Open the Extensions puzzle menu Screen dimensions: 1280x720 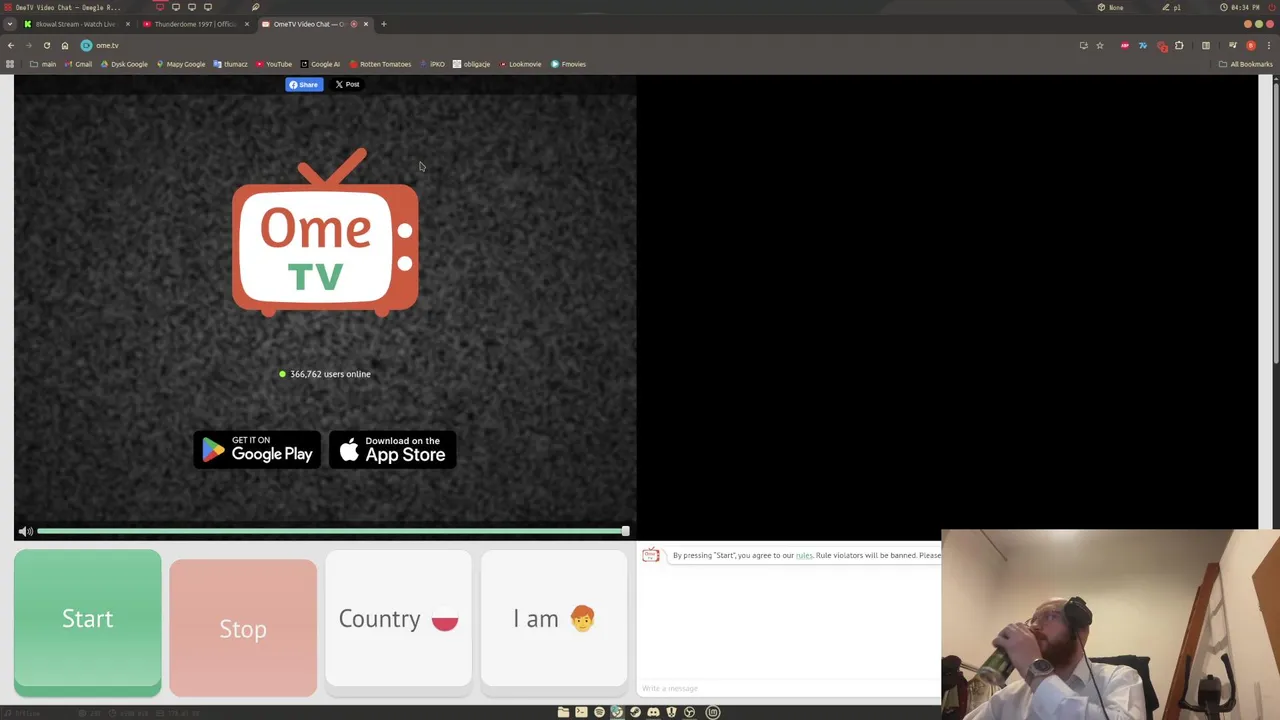tap(1179, 45)
